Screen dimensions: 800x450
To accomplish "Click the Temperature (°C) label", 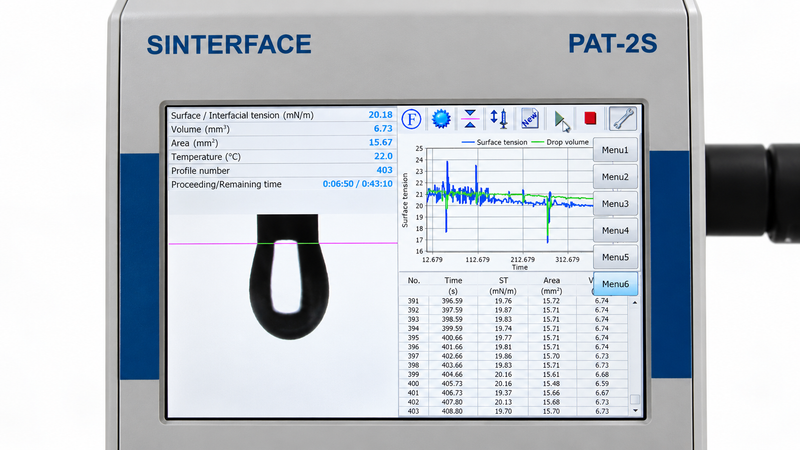I will [206, 157].
